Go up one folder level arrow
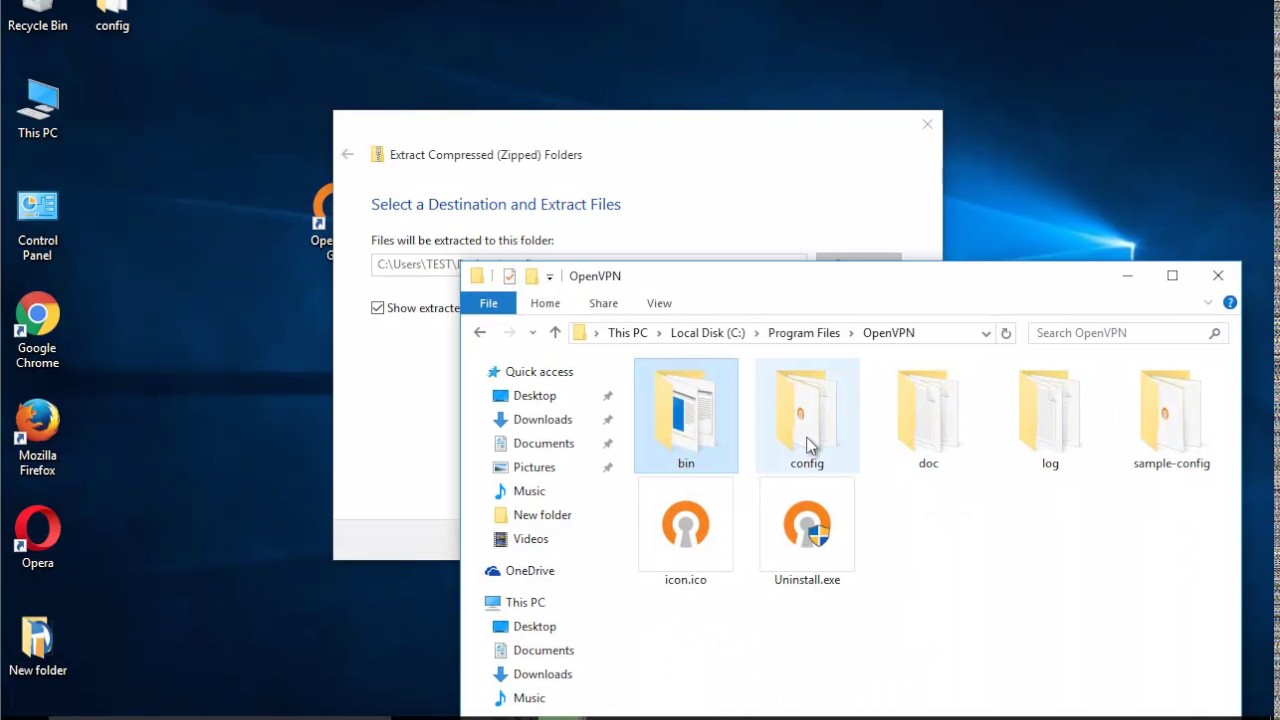This screenshot has height=720, width=1280. [555, 333]
